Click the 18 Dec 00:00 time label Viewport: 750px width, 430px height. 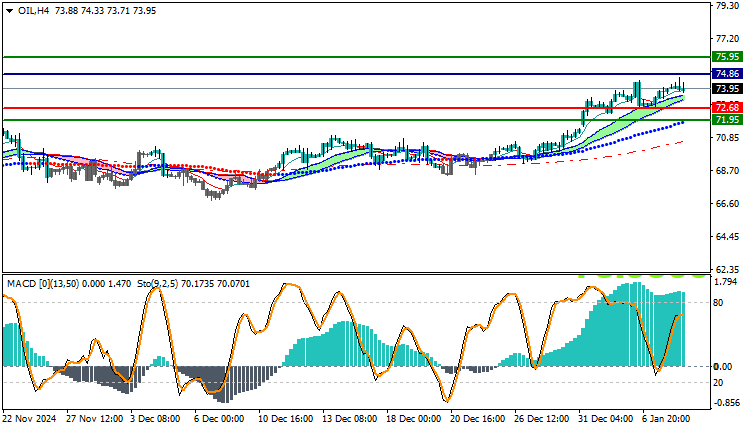click(414, 419)
